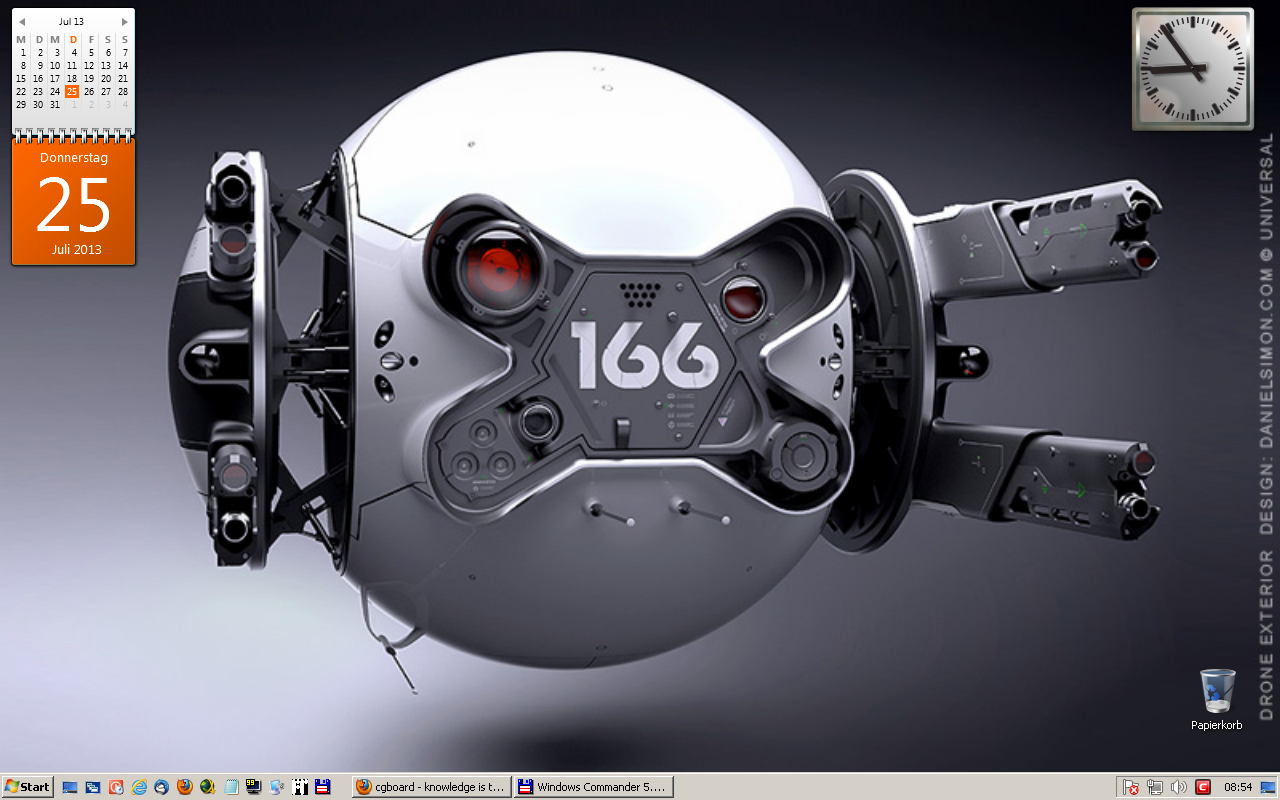Launch Internet Explorer from quick launch
This screenshot has height=800, width=1280.
coord(139,787)
